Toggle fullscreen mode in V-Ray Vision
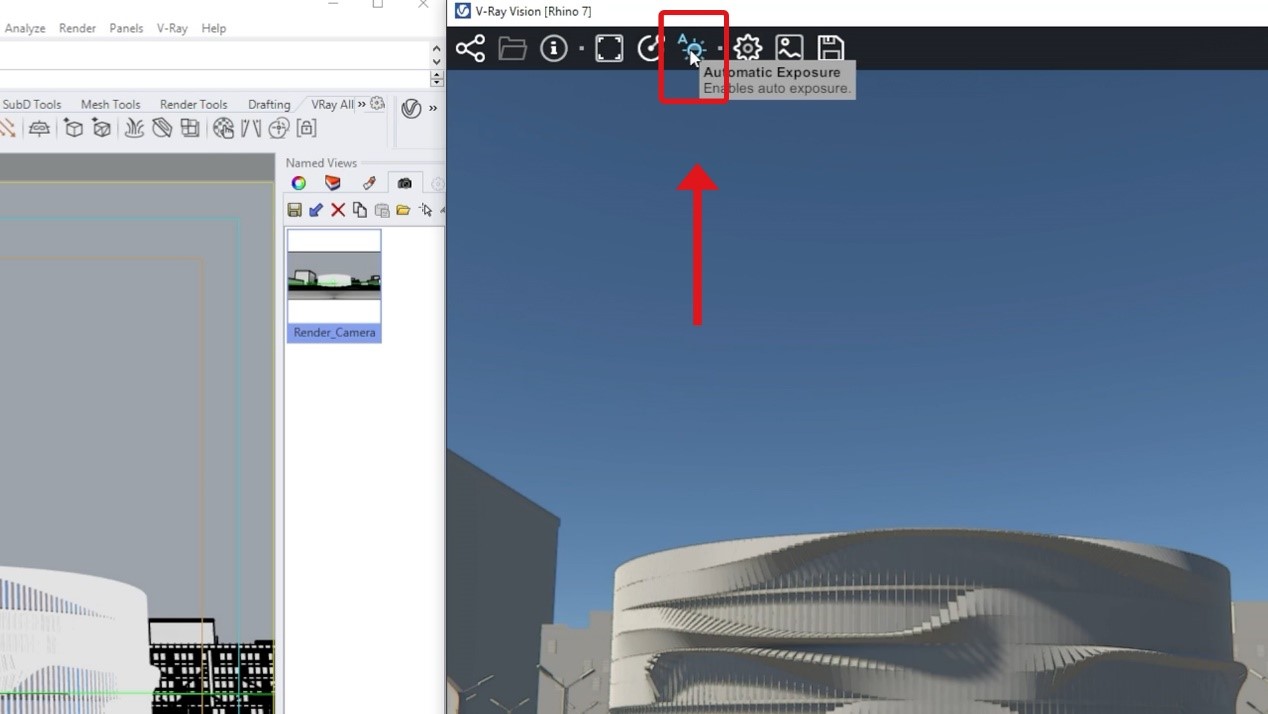 (609, 48)
